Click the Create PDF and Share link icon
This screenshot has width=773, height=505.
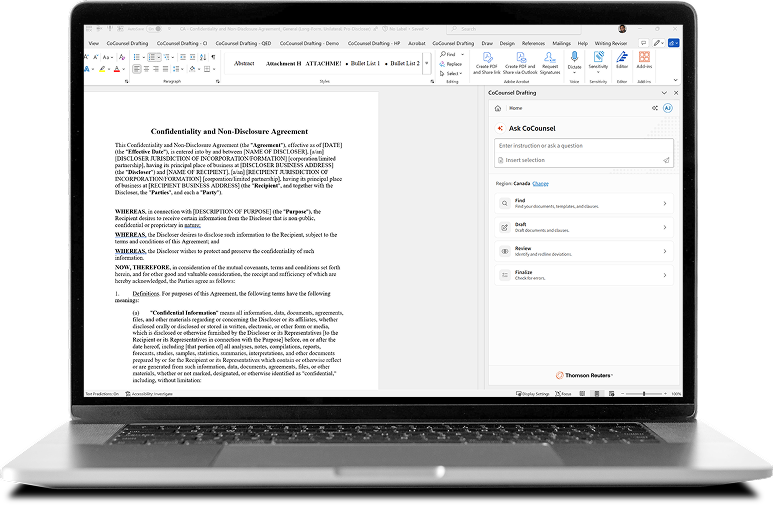tap(487, 58)
